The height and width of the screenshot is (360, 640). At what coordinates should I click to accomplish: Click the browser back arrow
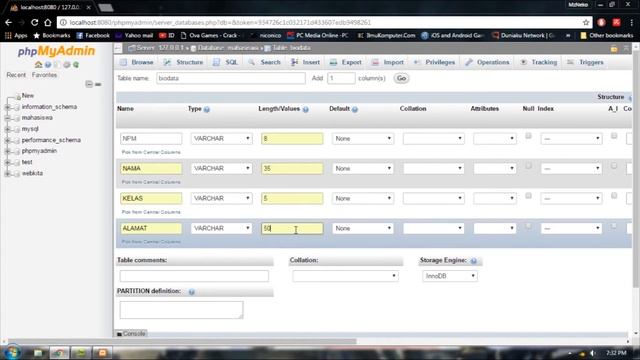click(x=9, y=22)
